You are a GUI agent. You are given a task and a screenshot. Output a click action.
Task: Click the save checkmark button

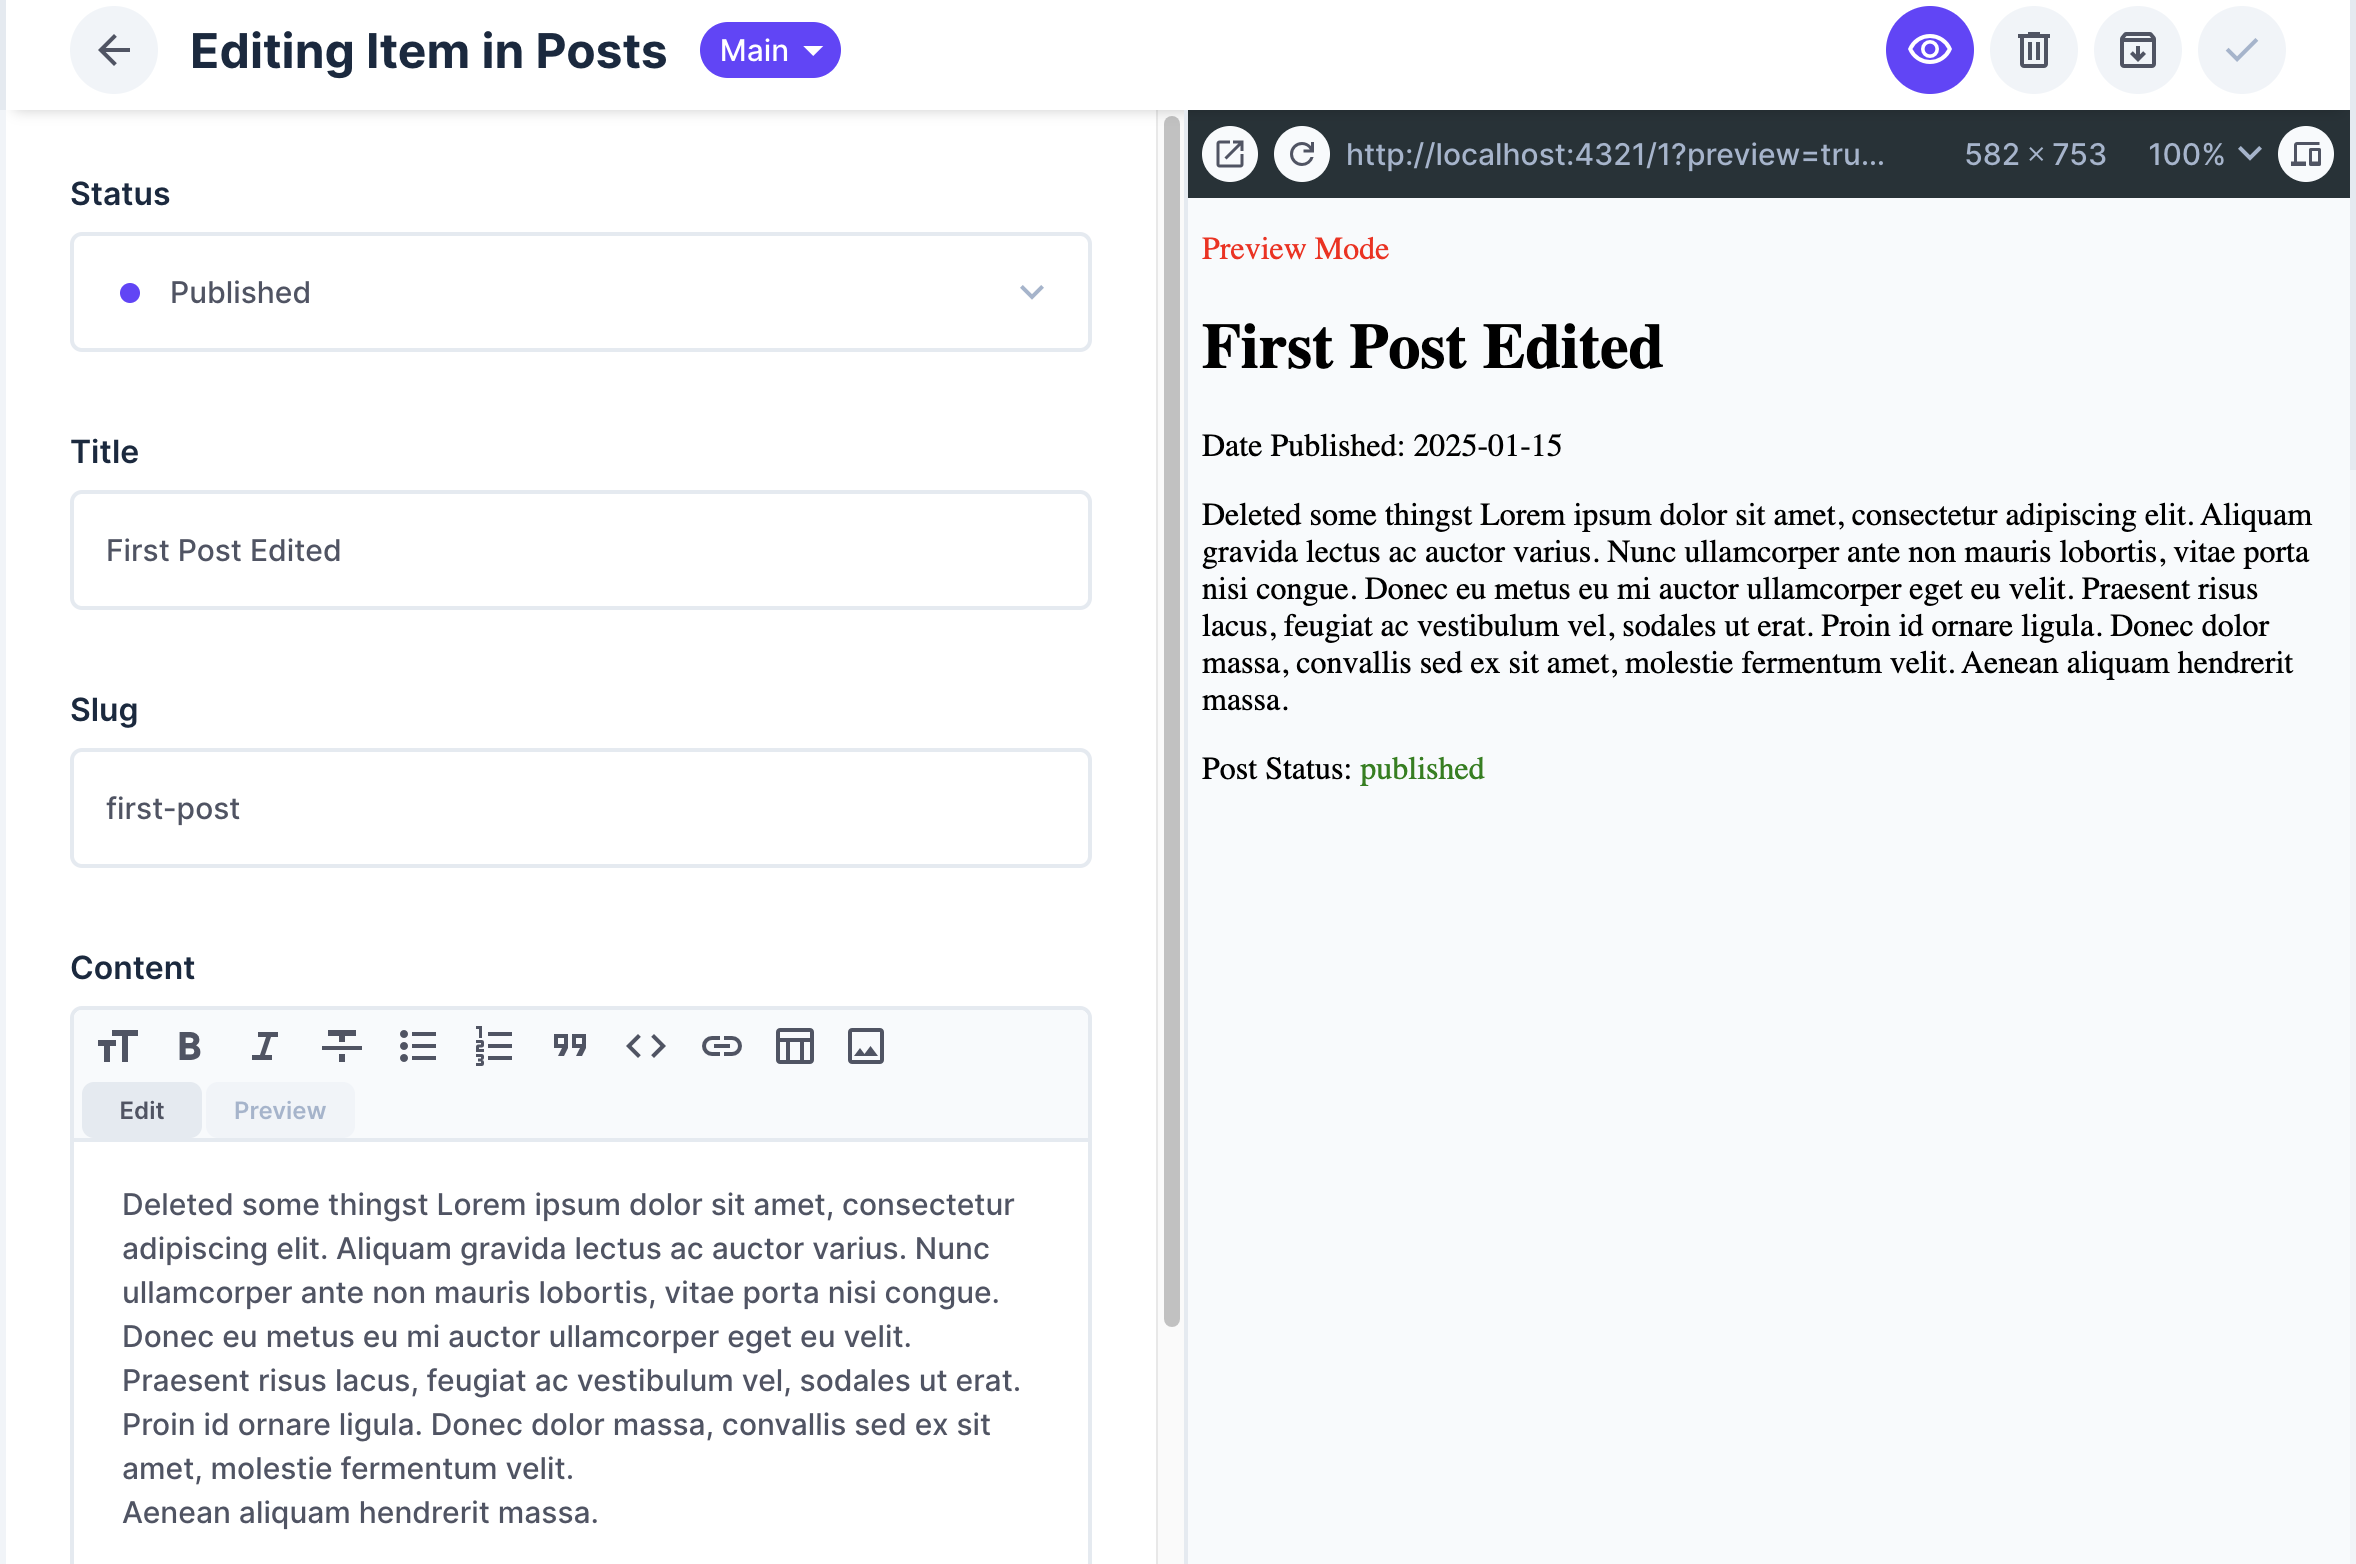(2241, 50)
